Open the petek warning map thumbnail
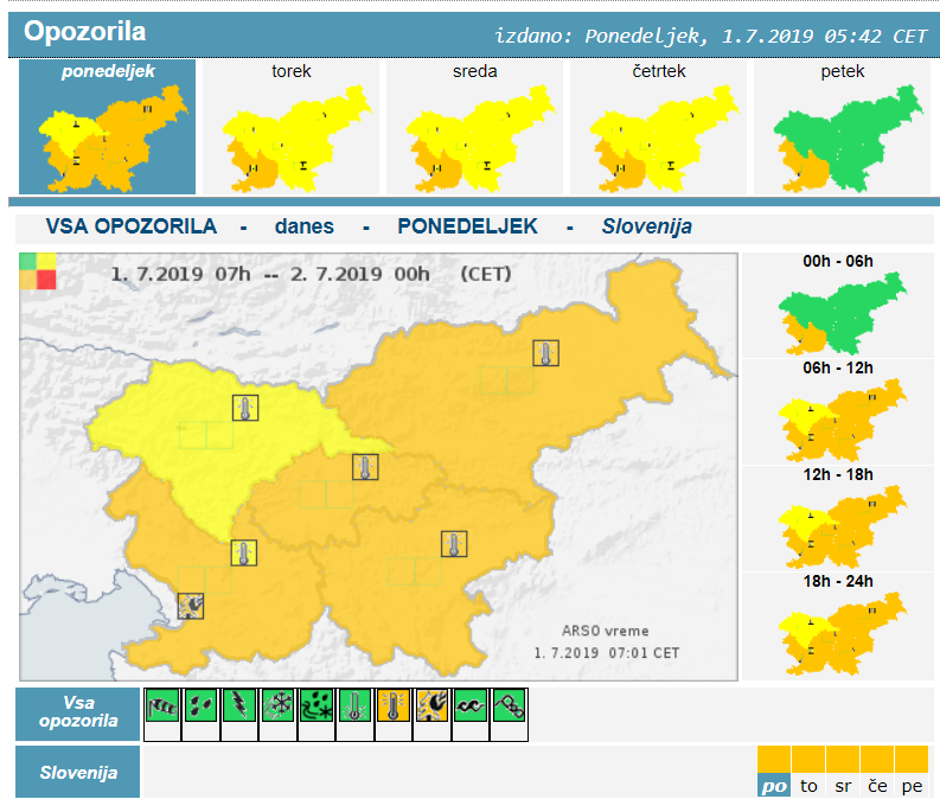 842,127
